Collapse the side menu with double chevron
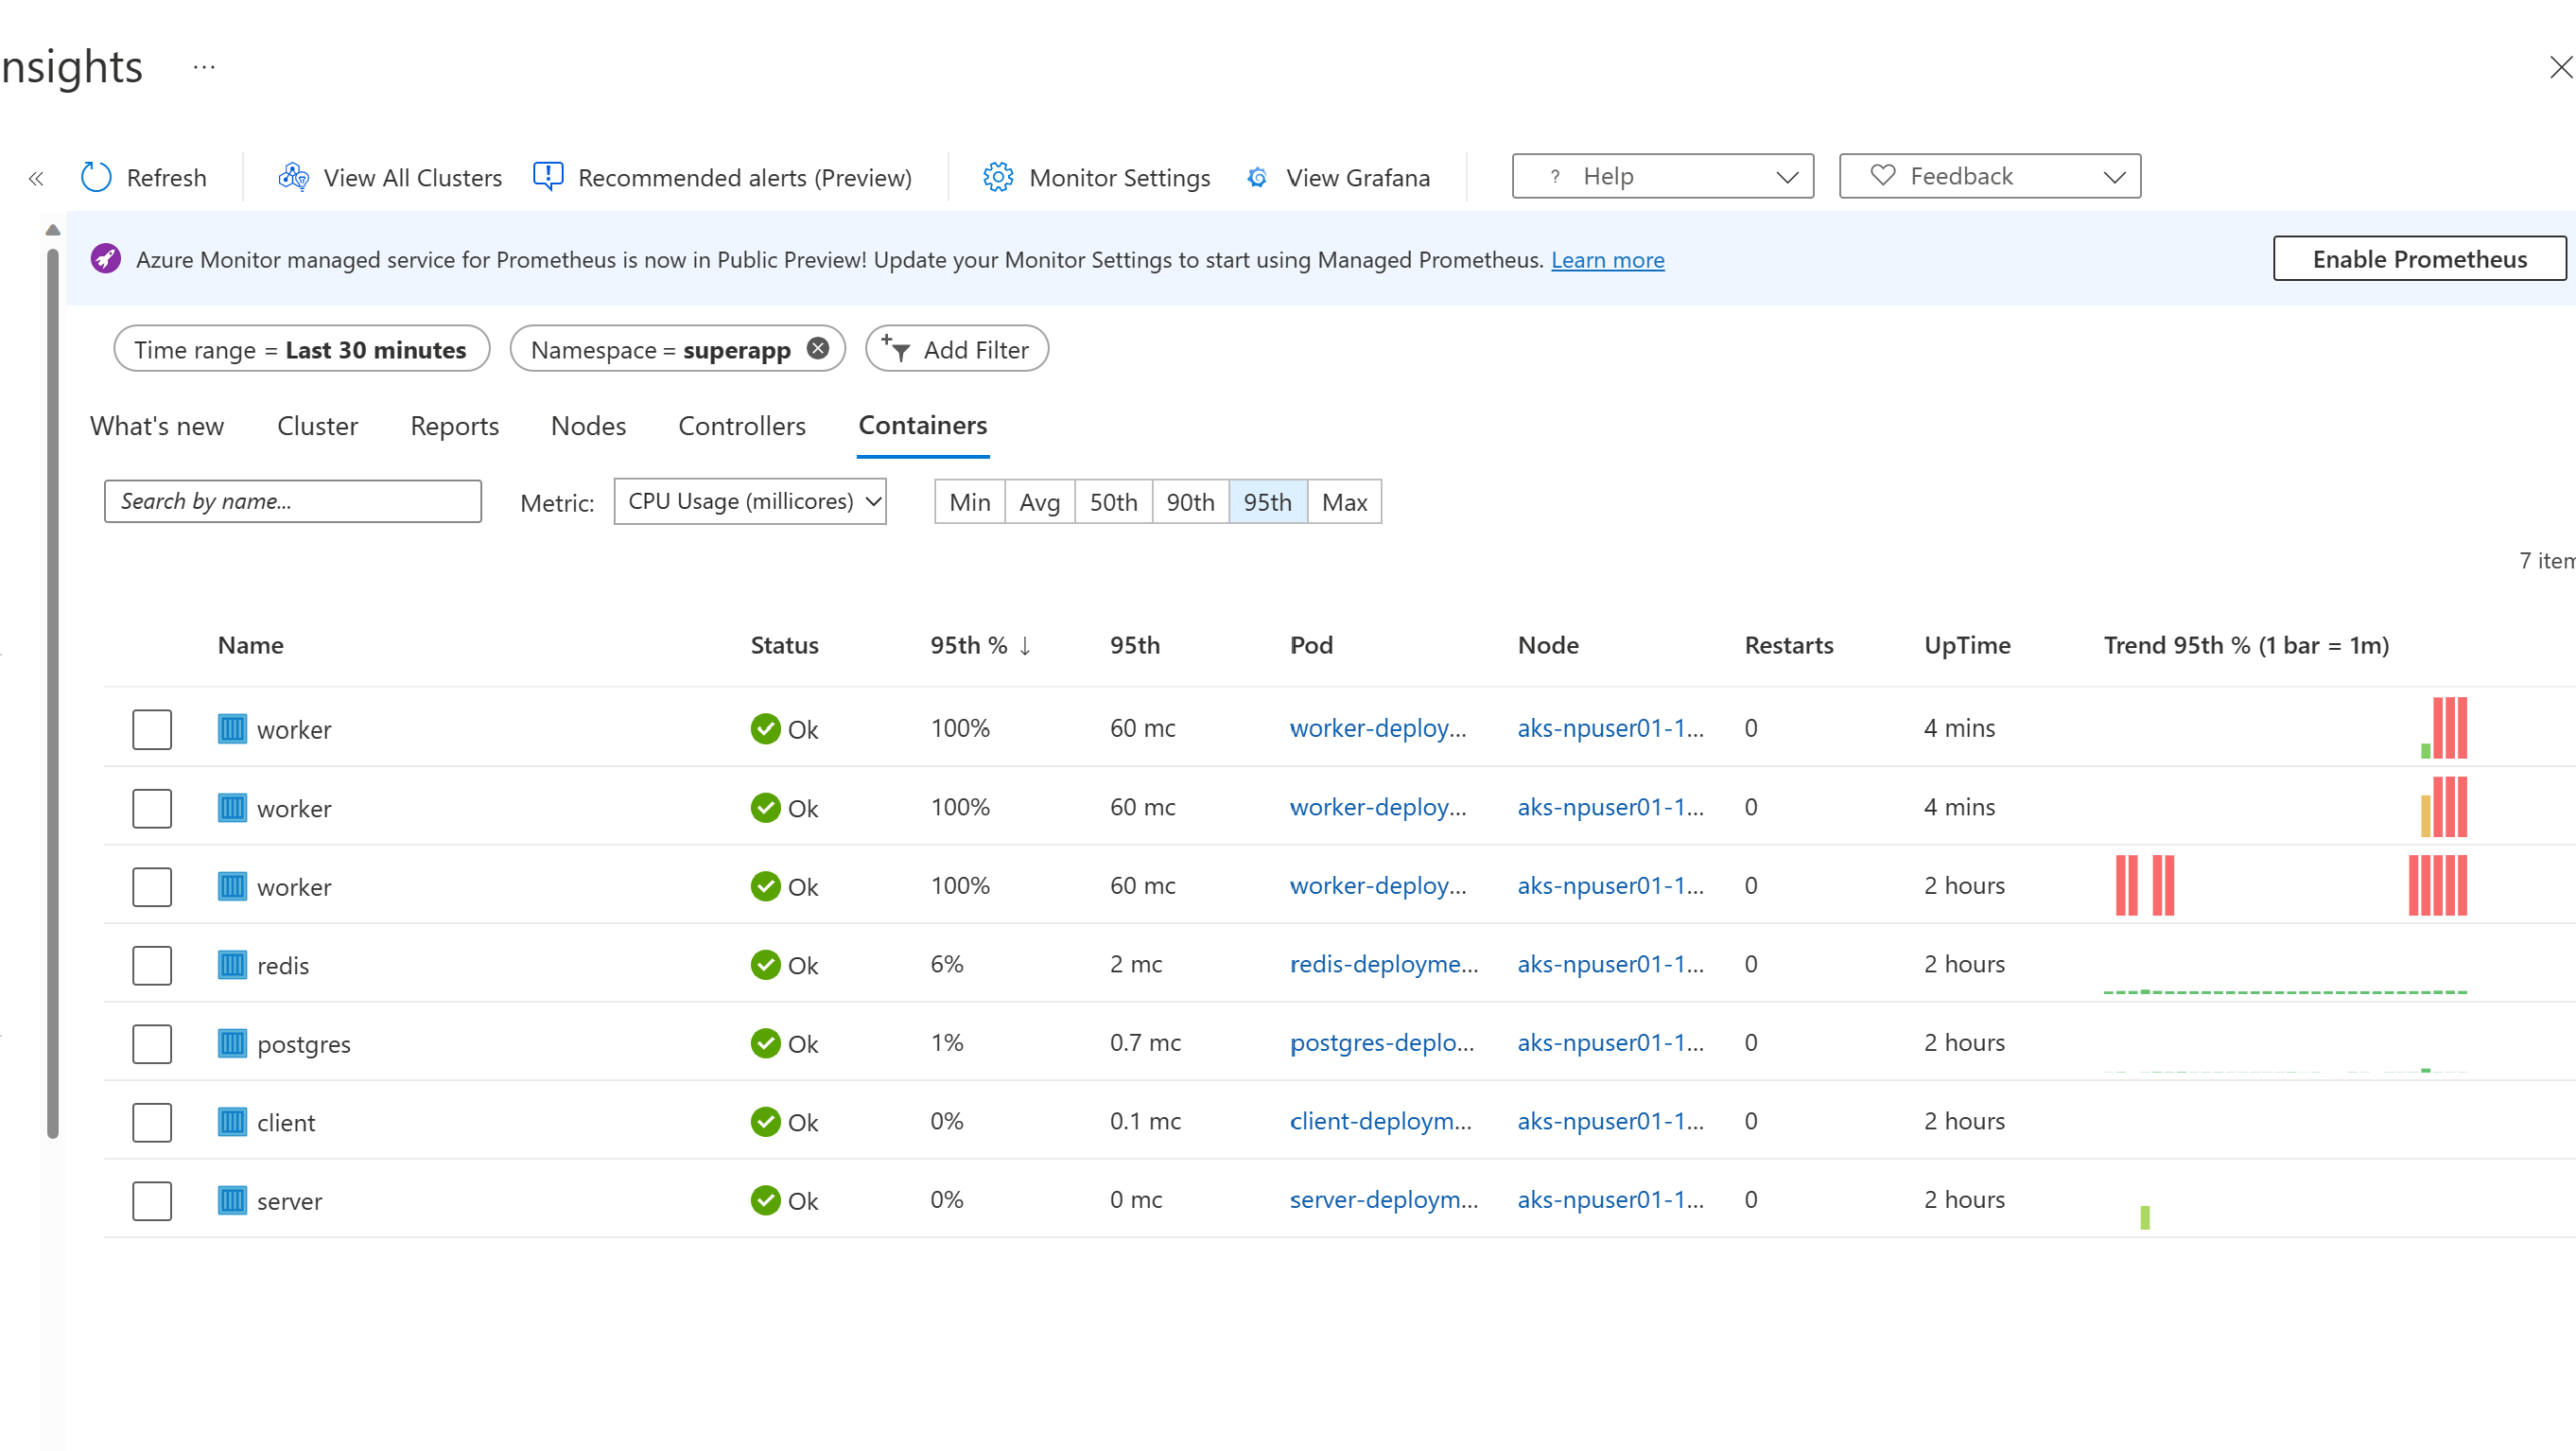This screenshot has height=1451, width=2576. point(36,179)
